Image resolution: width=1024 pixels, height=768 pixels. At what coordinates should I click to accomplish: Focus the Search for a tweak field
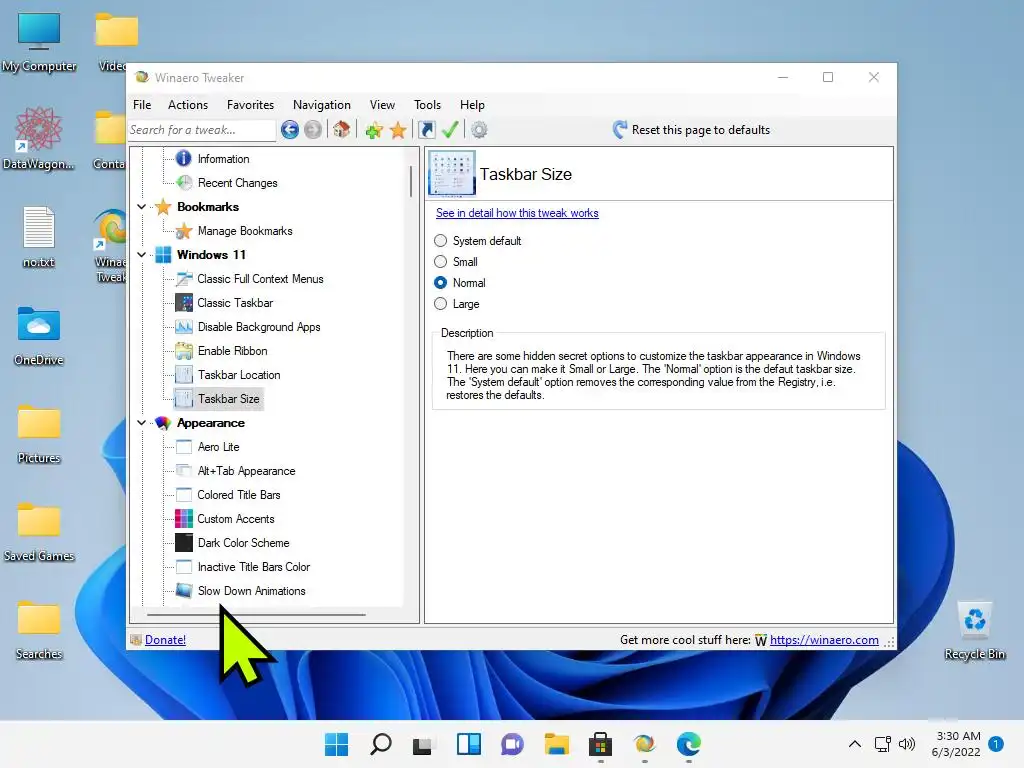coord(202,130)
